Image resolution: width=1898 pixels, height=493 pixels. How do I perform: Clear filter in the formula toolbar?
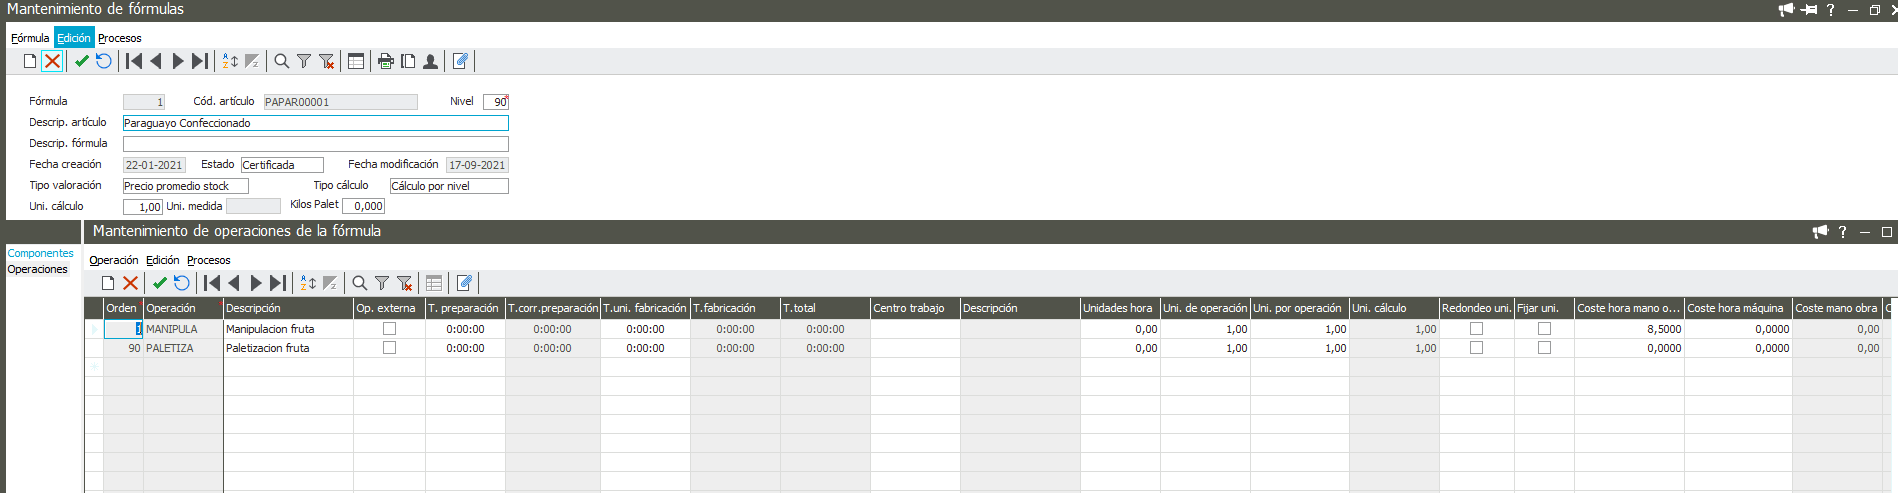(x=326, y=61)
